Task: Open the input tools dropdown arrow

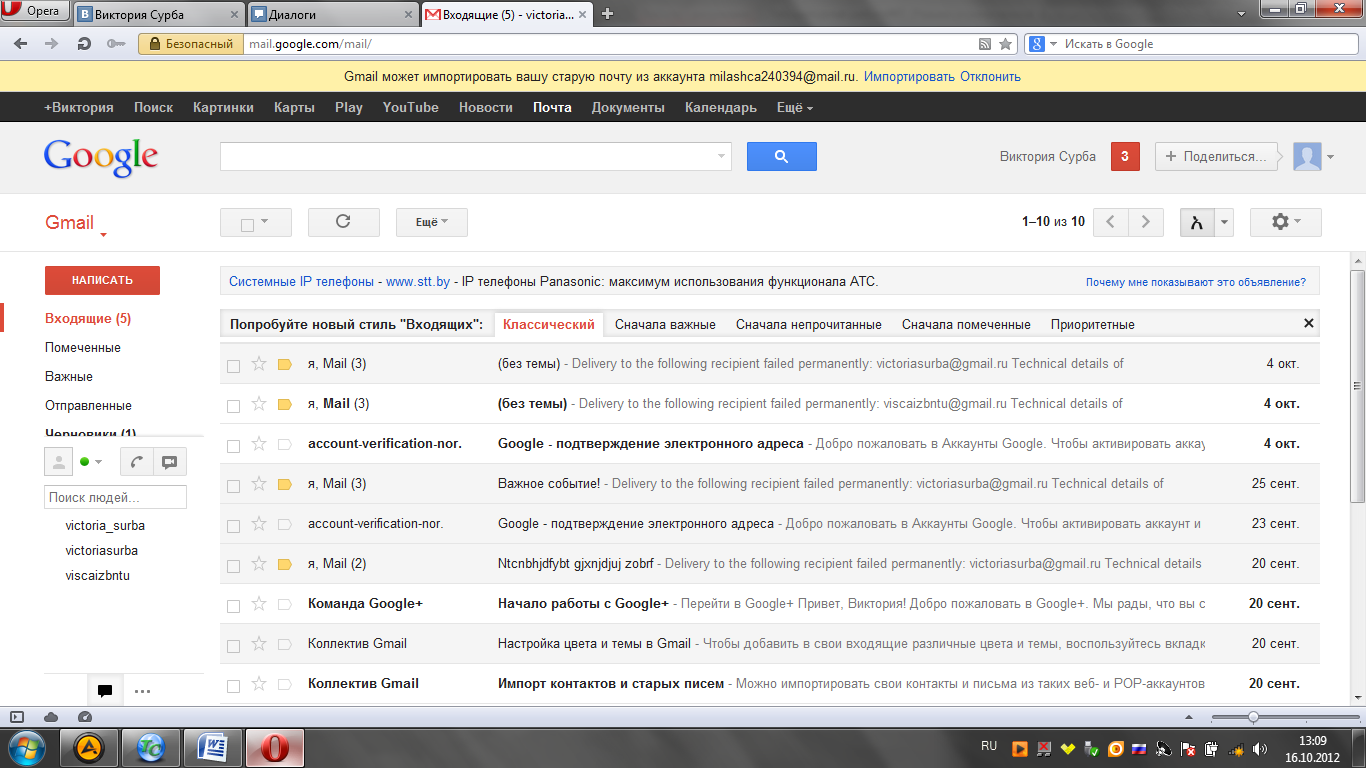Action: (1225, 222)
